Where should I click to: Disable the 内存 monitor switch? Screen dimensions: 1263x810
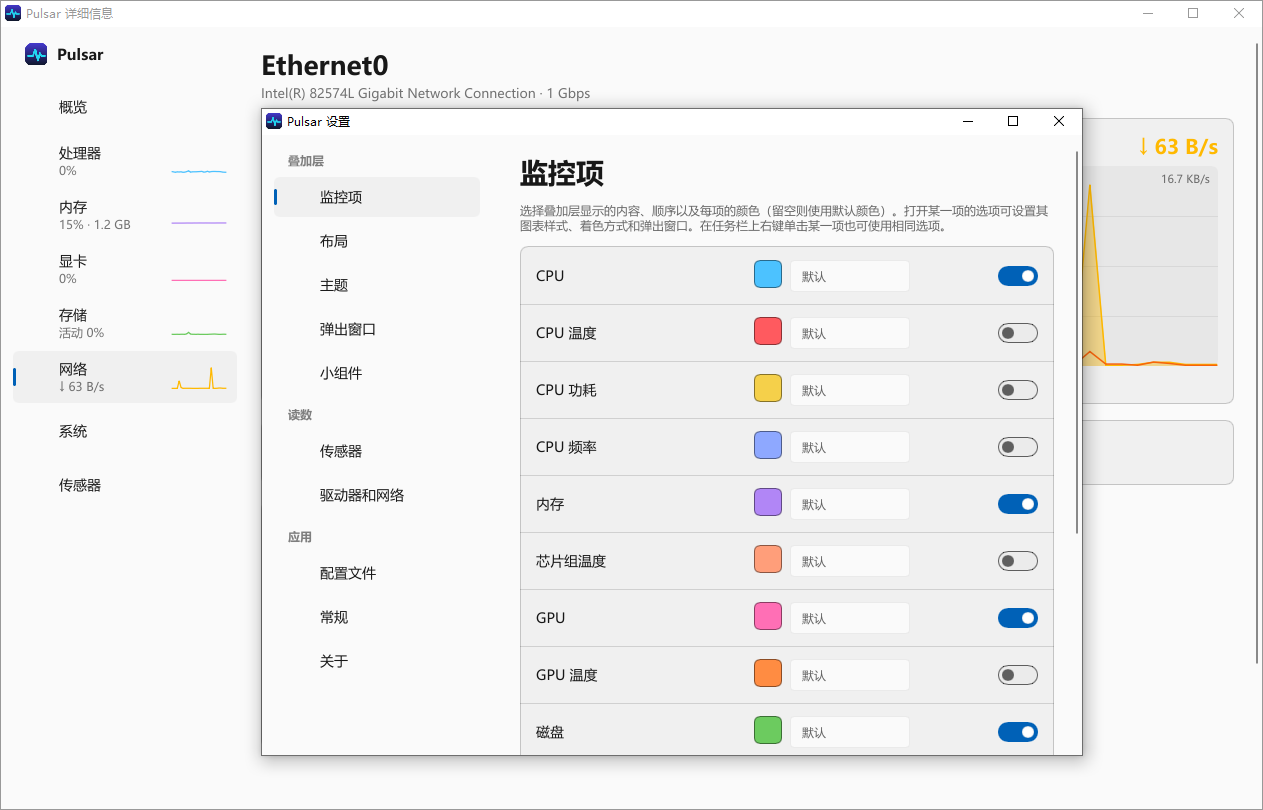click(x=1018, y=504)
